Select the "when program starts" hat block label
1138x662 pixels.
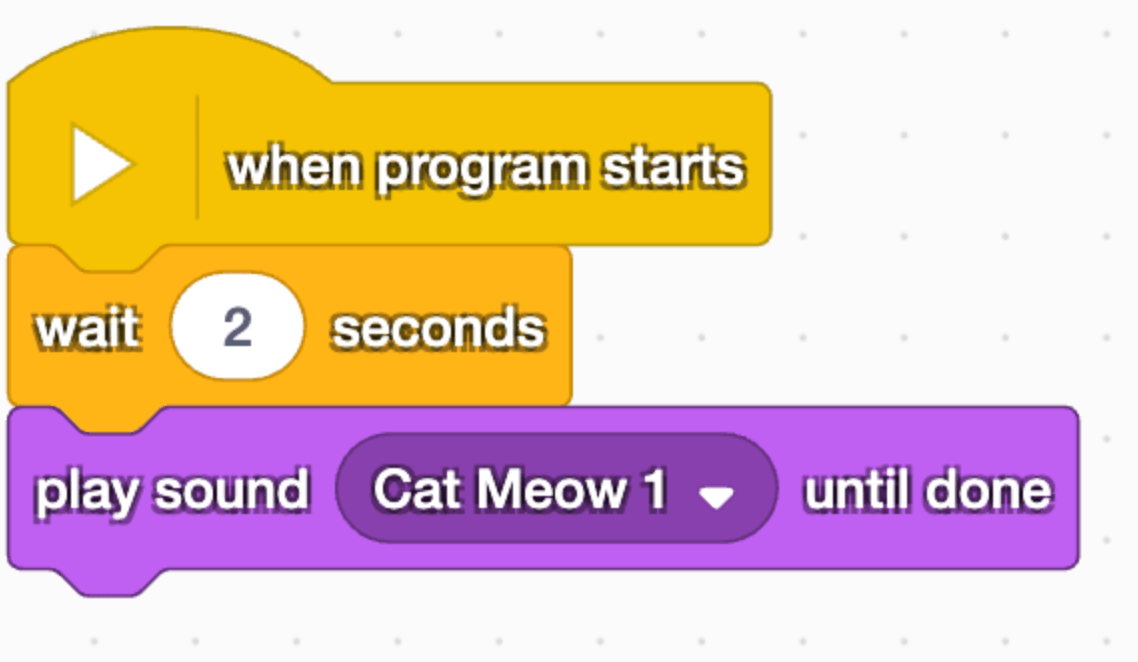point(486,169)
